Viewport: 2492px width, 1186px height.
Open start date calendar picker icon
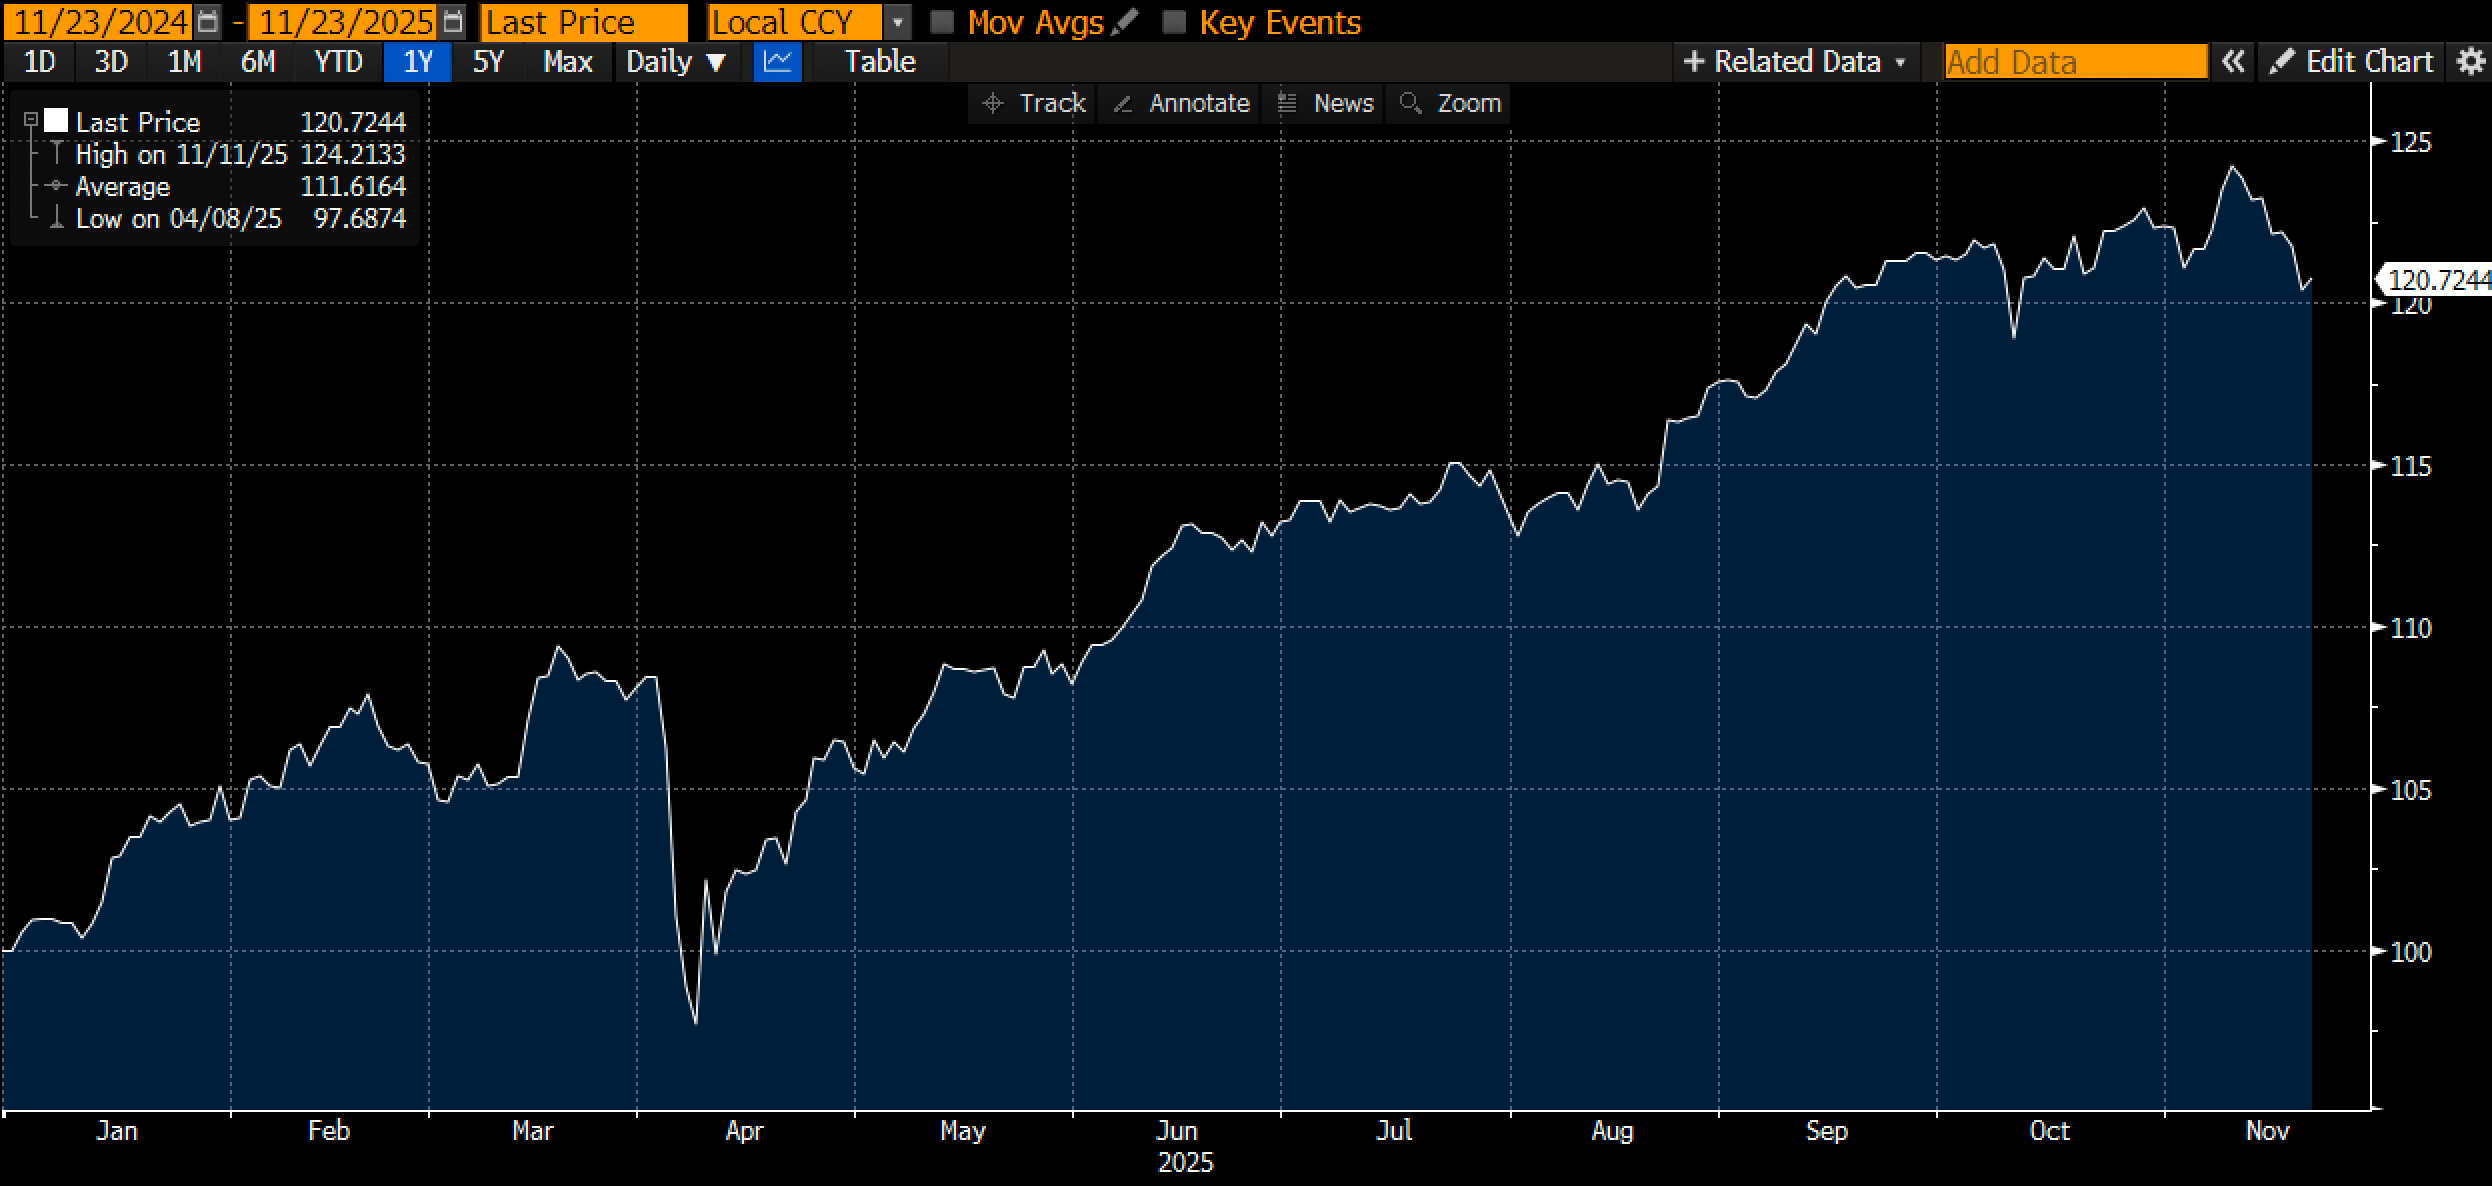coord(208,21)
